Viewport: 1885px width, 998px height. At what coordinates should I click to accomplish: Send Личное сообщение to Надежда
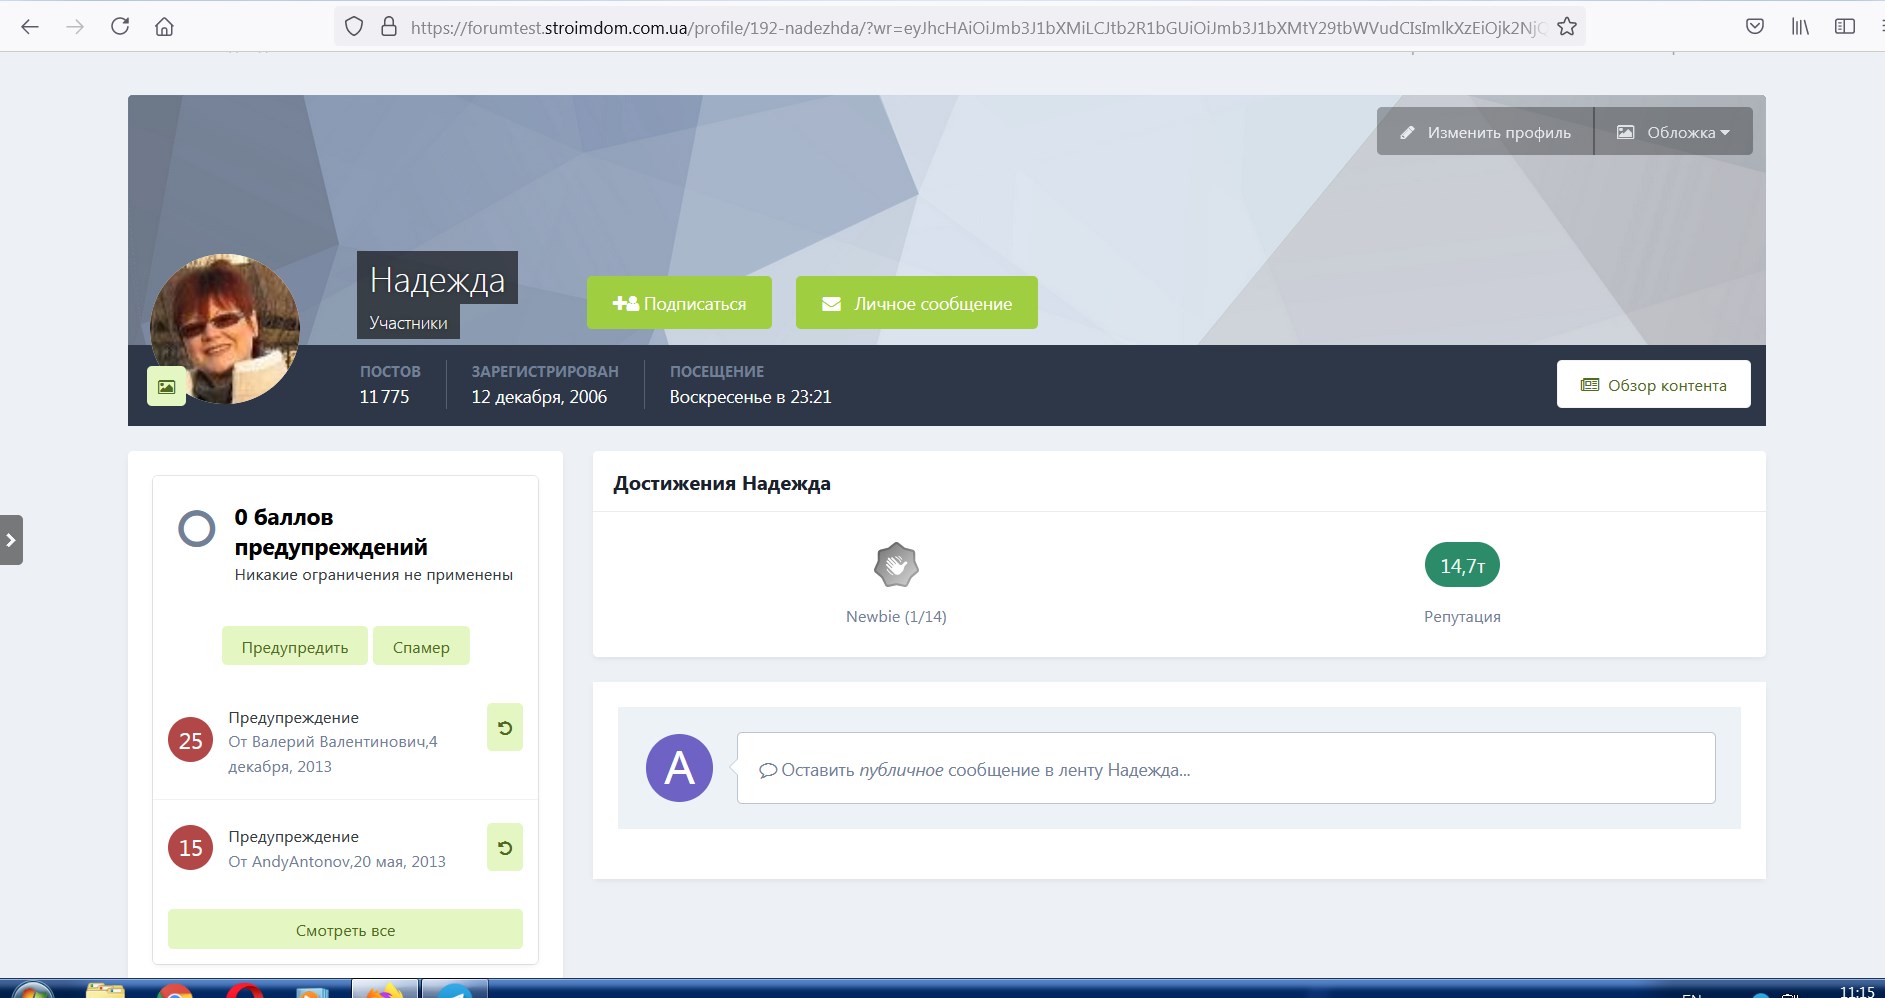click(917, 303)
